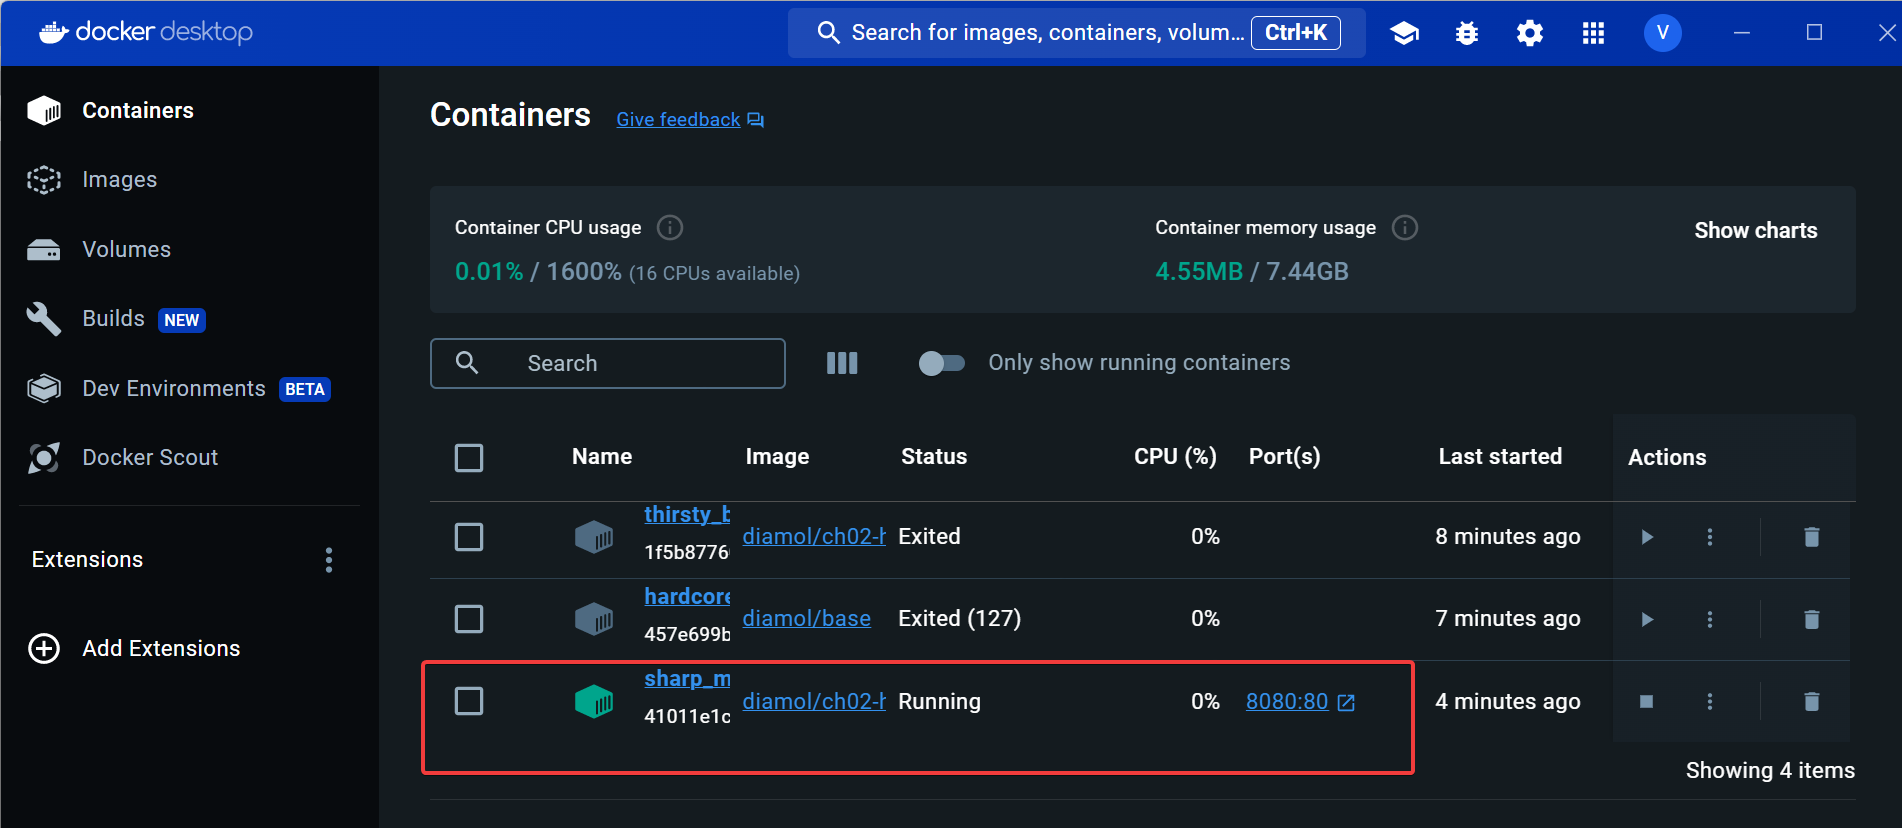The width and height of the screenshot is (1902, 828).
Task: Open Volumes in the sidebar
Action: 126,249
